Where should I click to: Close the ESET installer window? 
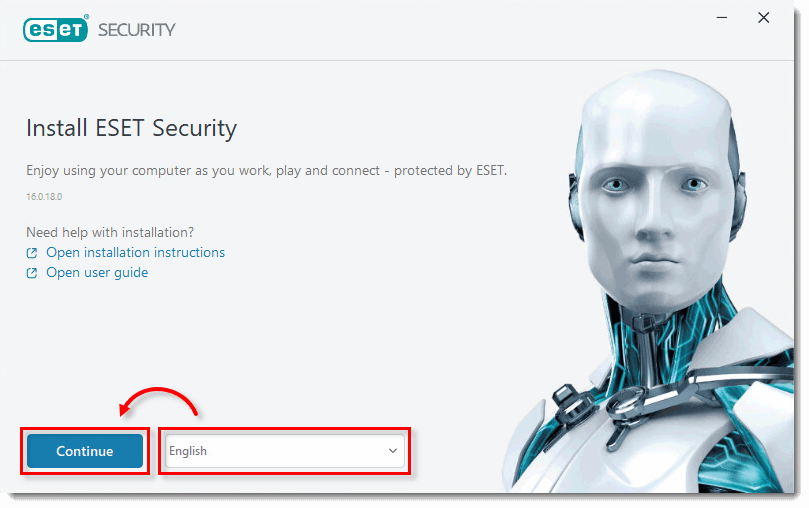coord(764,18)
